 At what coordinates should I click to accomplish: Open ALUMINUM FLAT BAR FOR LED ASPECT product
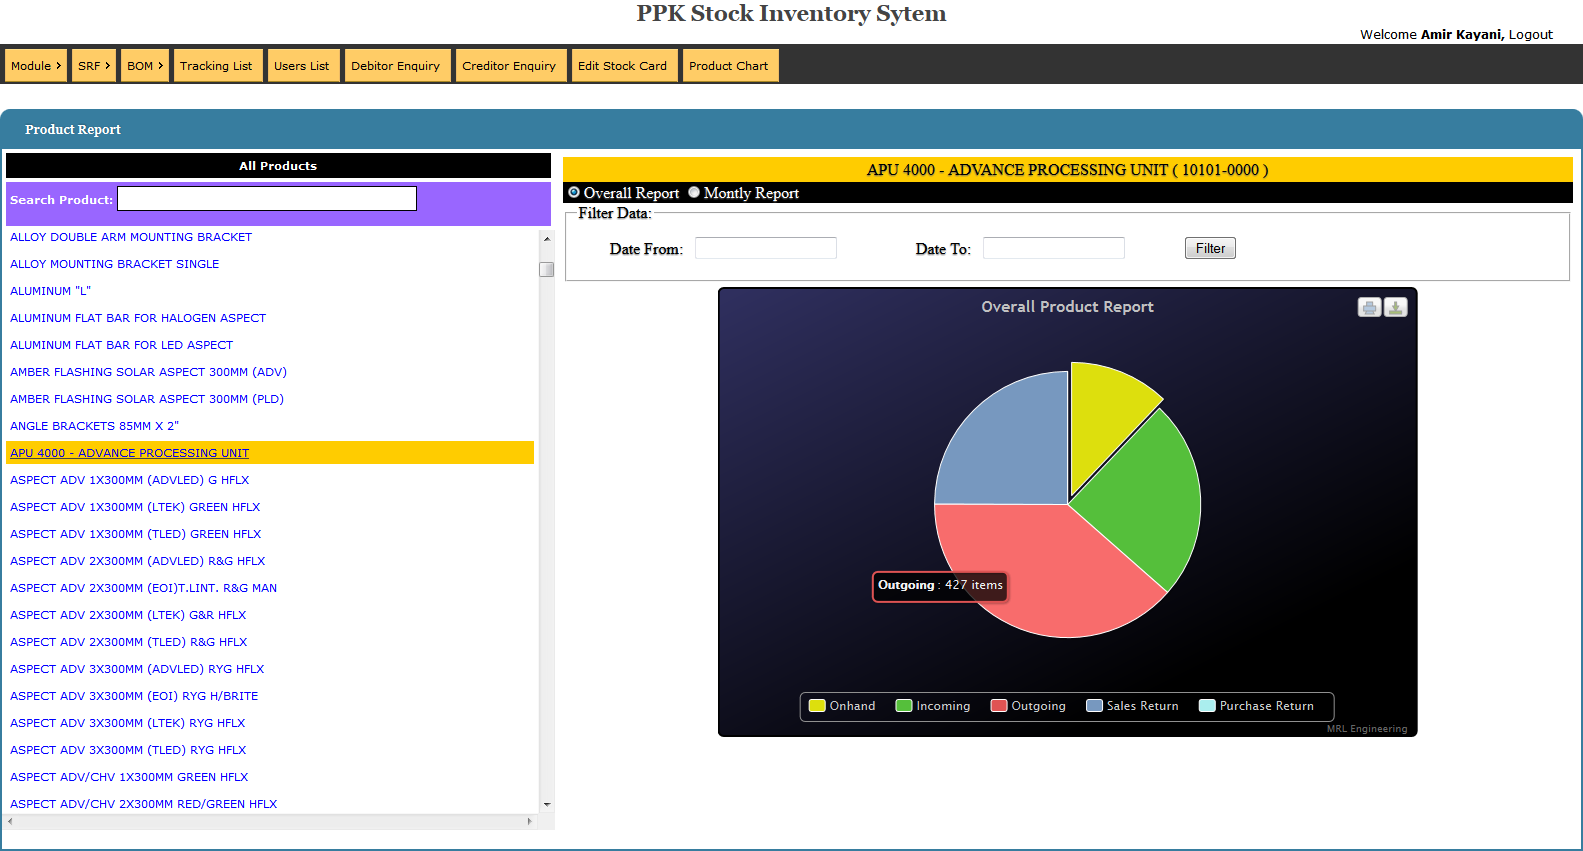[121, 345]
